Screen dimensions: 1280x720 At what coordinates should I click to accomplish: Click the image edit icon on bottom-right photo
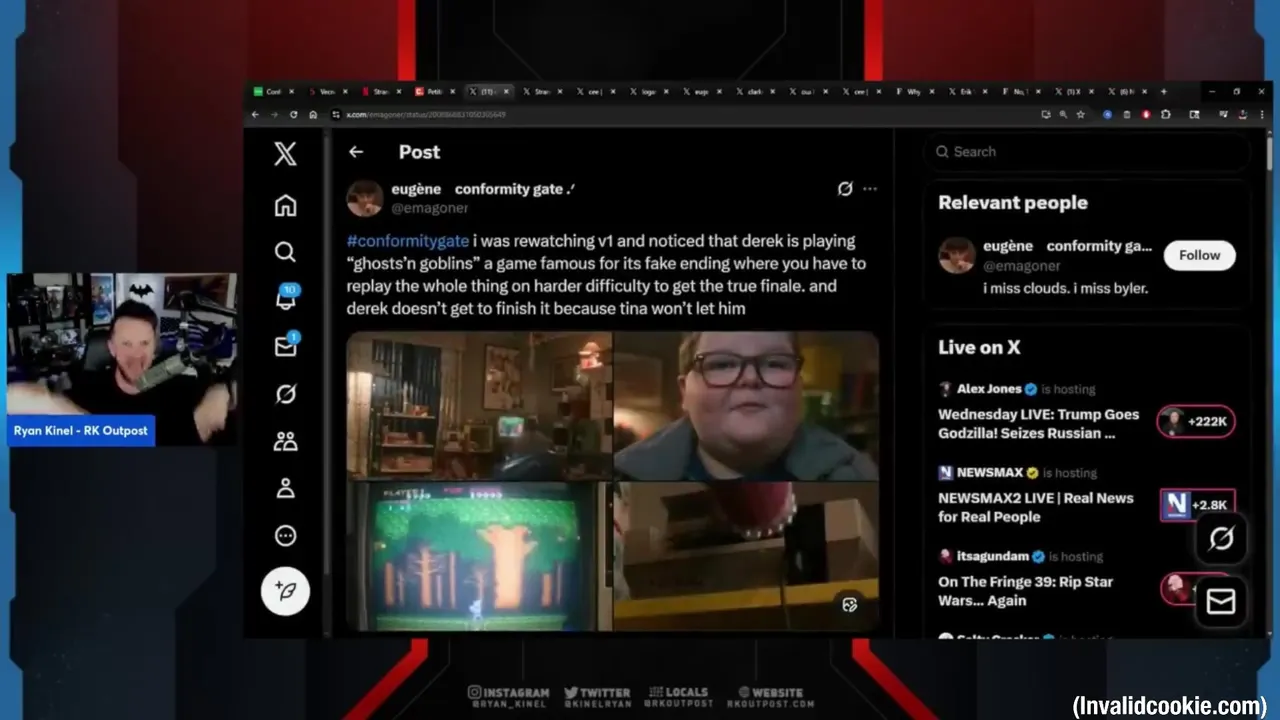tap(850, 605)
